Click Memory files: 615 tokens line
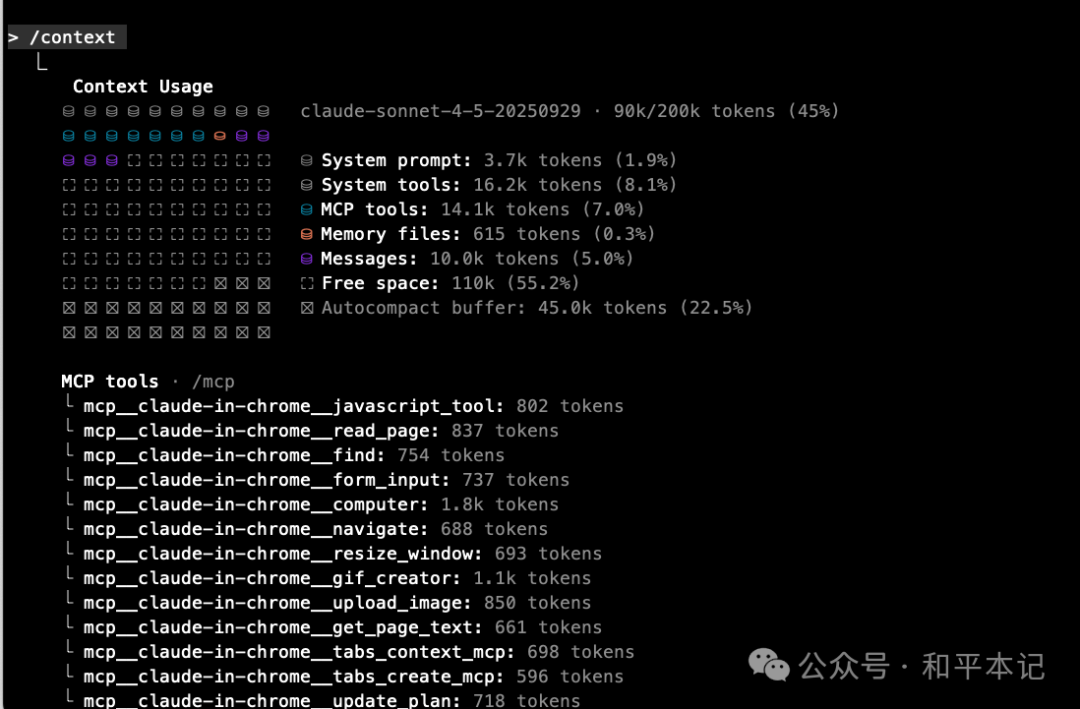The width and height of the screenshot is (1080, 709). (x=478, y=234)
